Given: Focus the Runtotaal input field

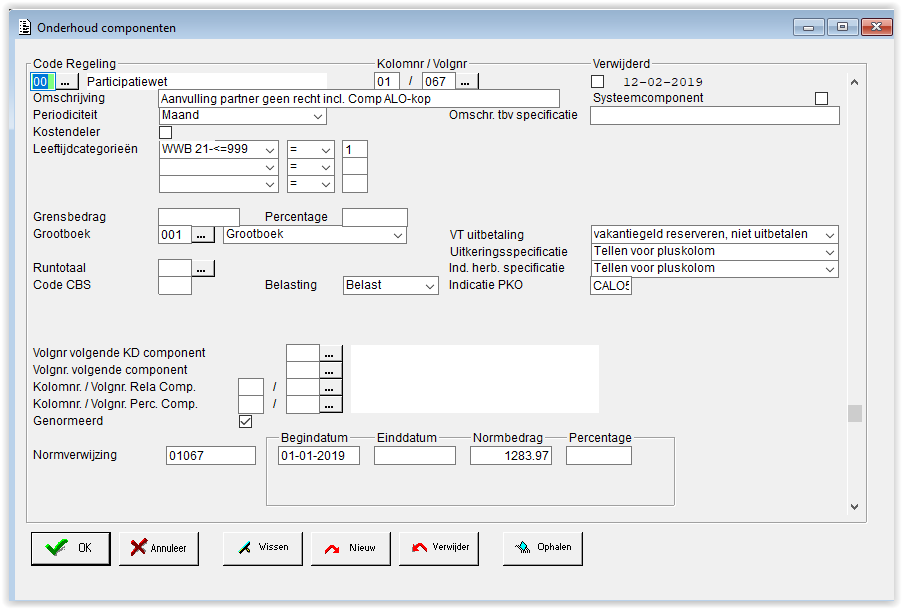Looking at the screenshot, I should 175,269.
